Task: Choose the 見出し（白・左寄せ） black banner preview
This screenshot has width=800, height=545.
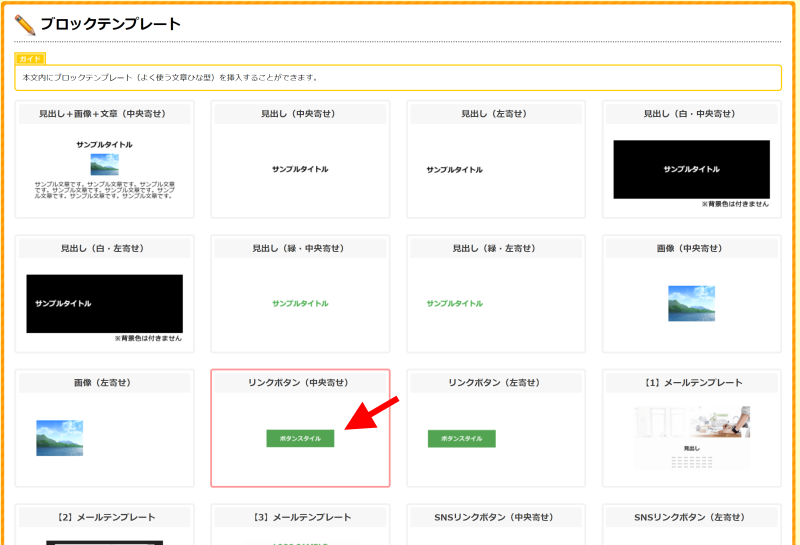Action: click(105, 304)
